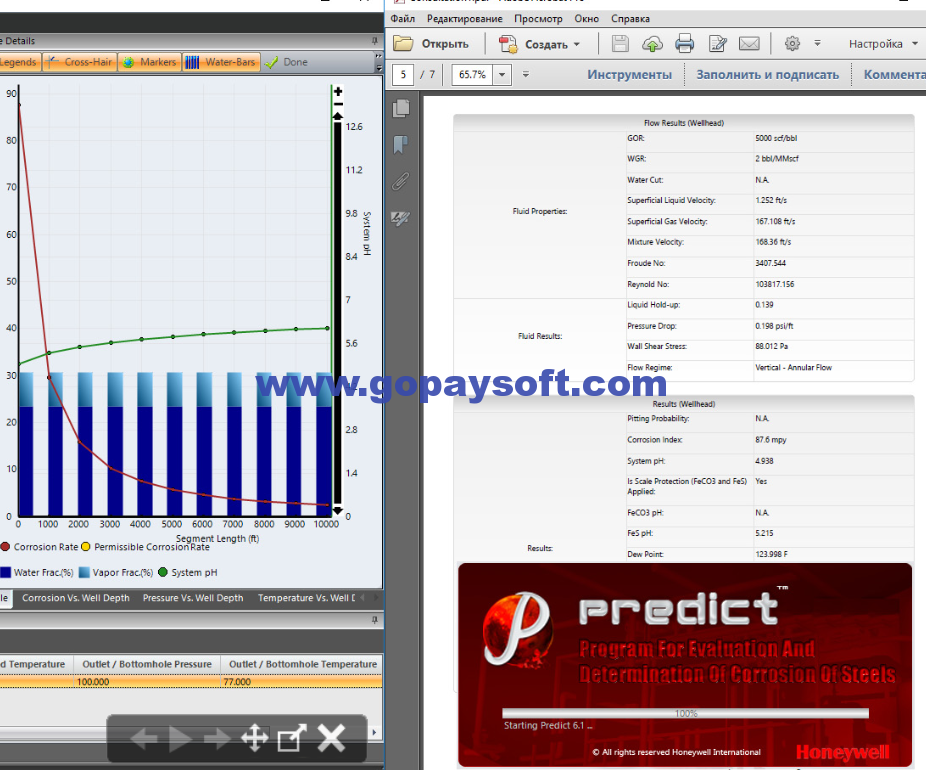The image size is (926, 770).
Task: Click the Outlet / Bottomhole Temperature column header
Action: point(302,664)
